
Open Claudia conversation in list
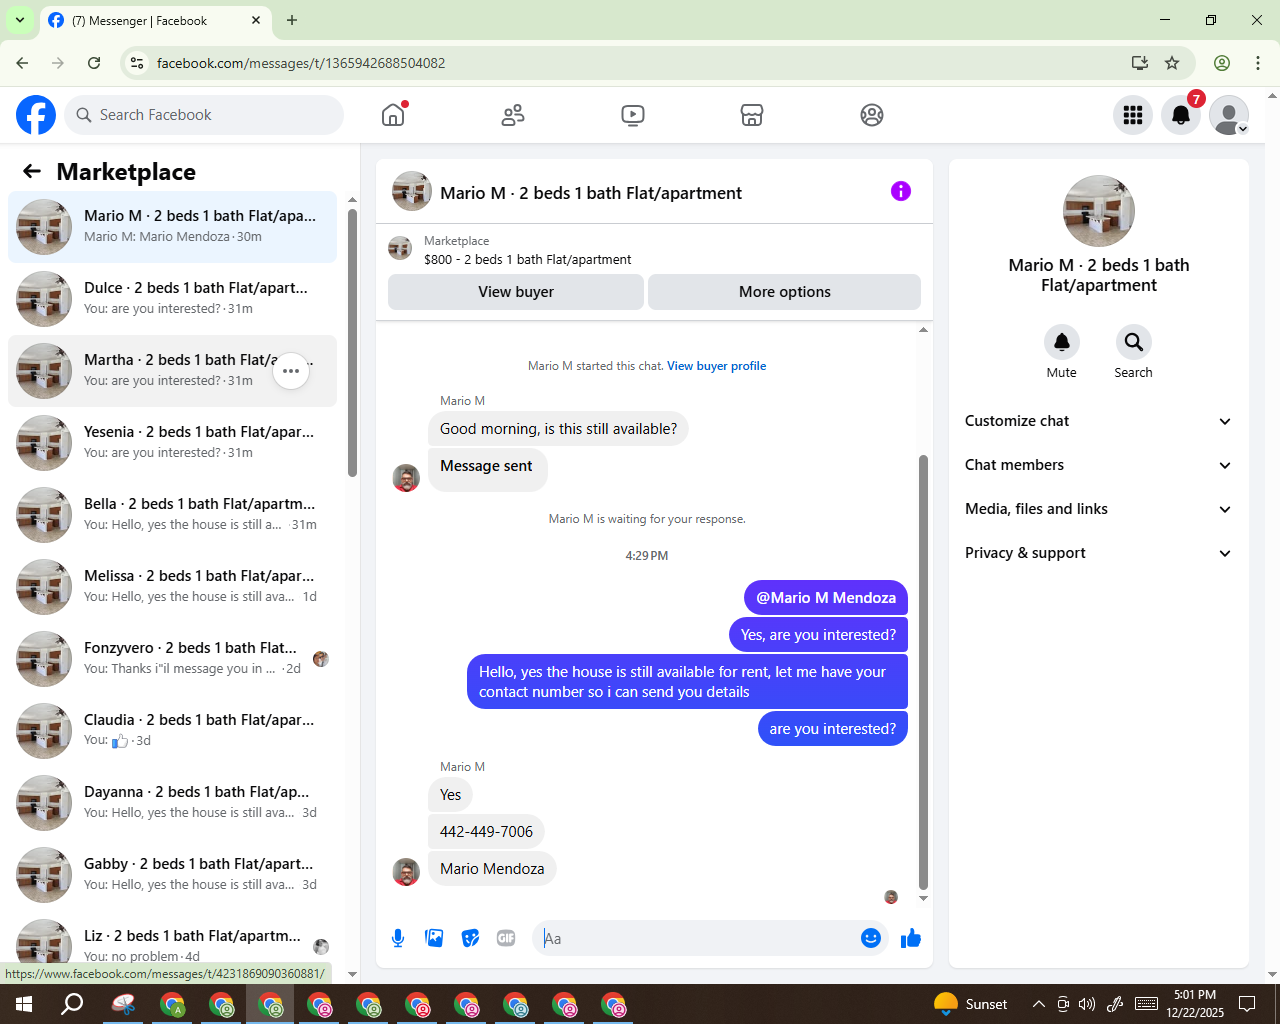[173, 731]
